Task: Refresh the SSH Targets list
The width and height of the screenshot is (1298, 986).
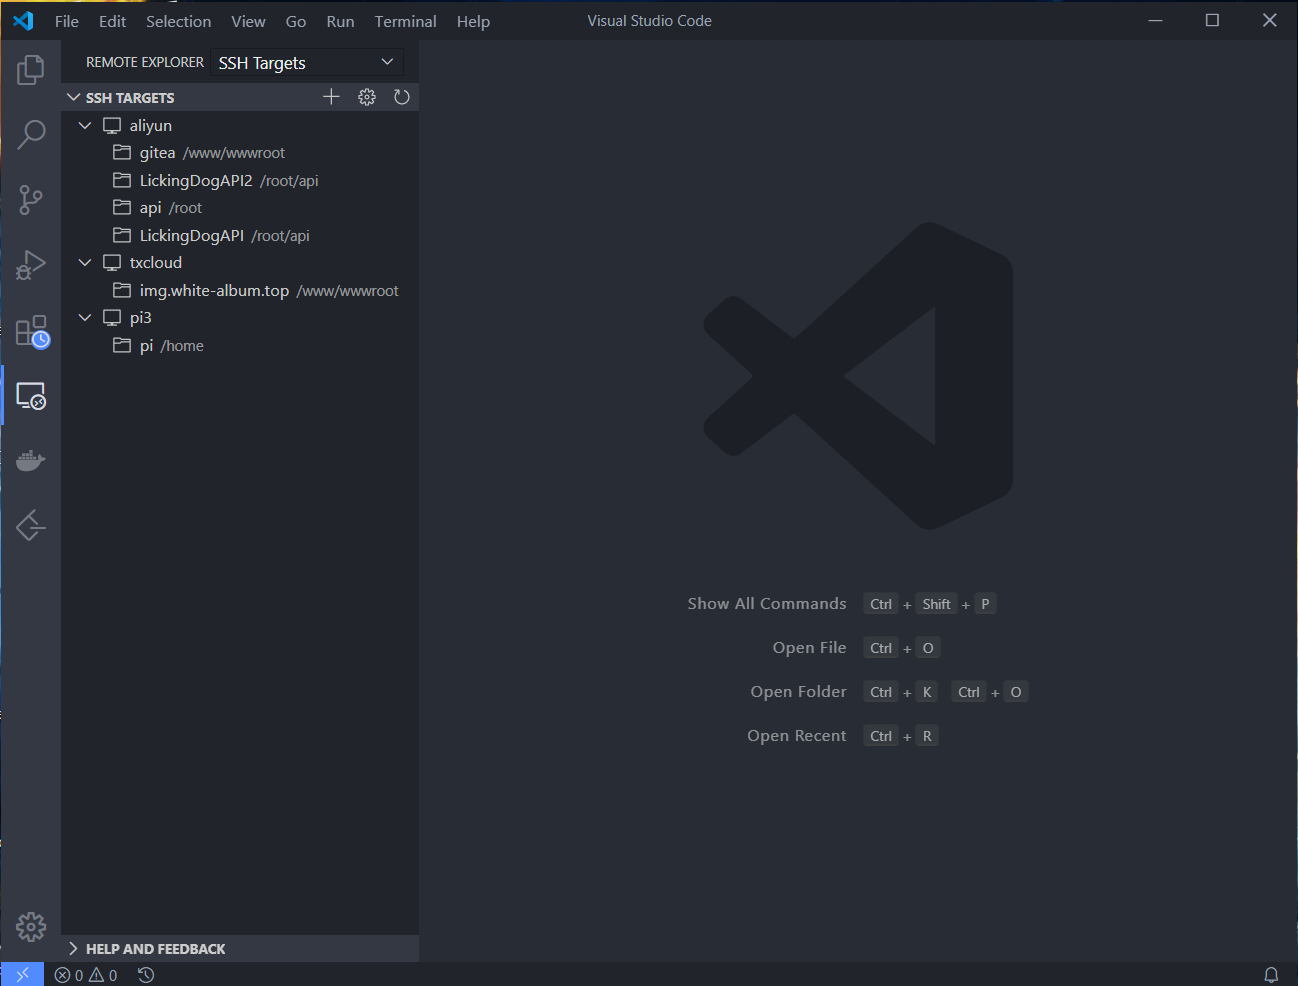Action: (402, 97)
